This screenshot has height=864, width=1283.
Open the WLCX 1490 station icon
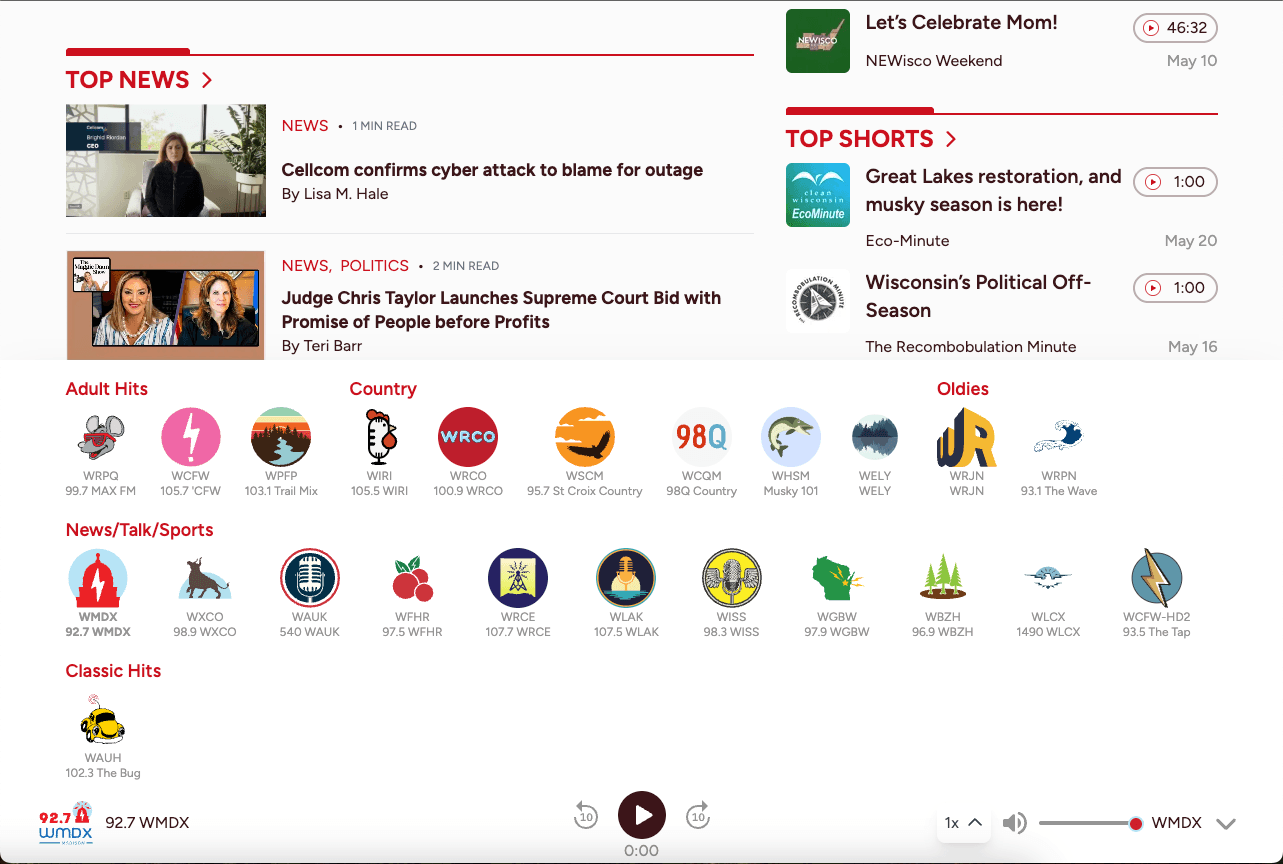(x=1048, y=578)
